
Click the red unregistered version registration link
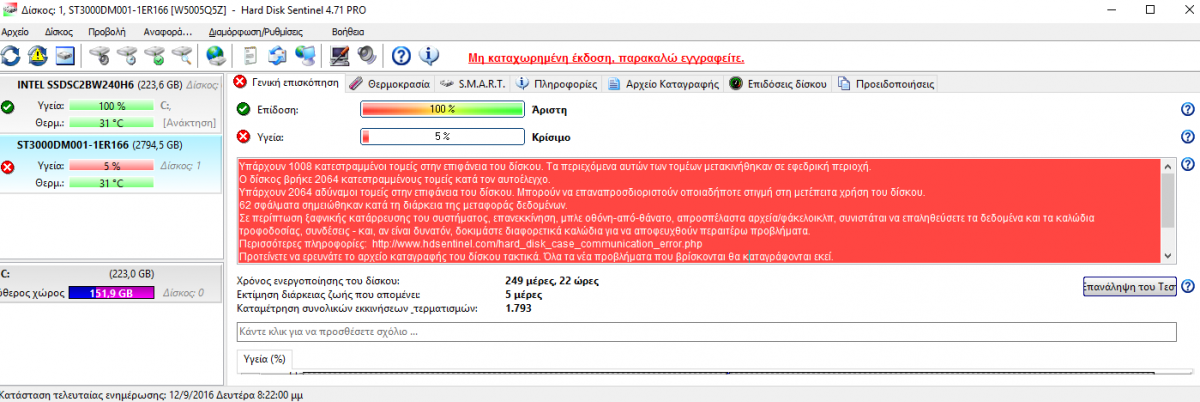click(x=606, y=57)
